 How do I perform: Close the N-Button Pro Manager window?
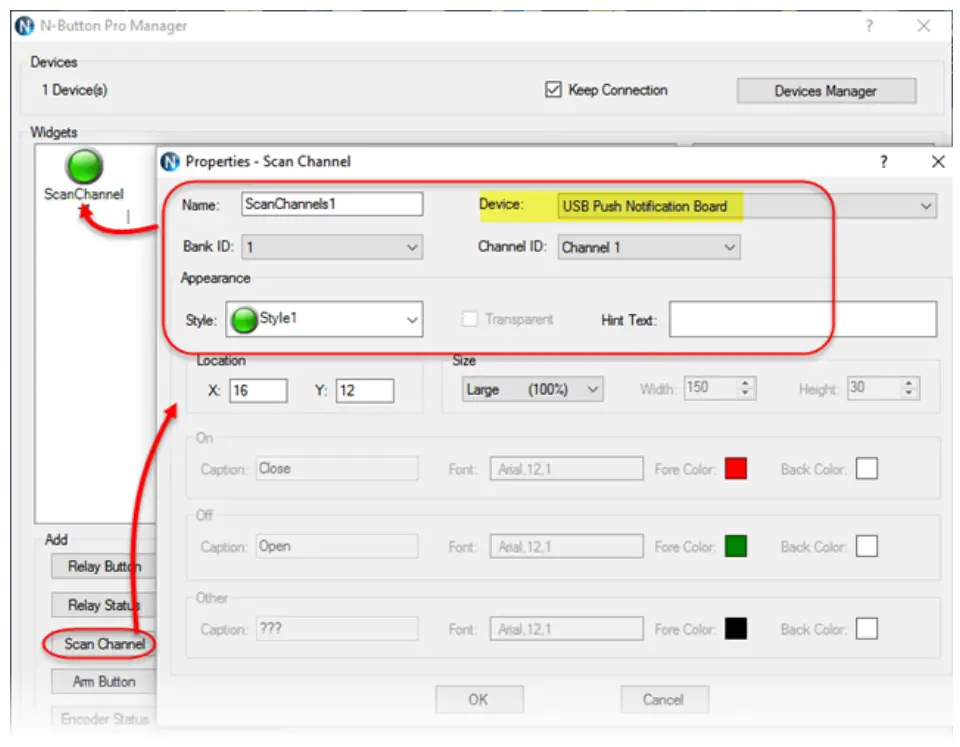(x=924, y=26)
